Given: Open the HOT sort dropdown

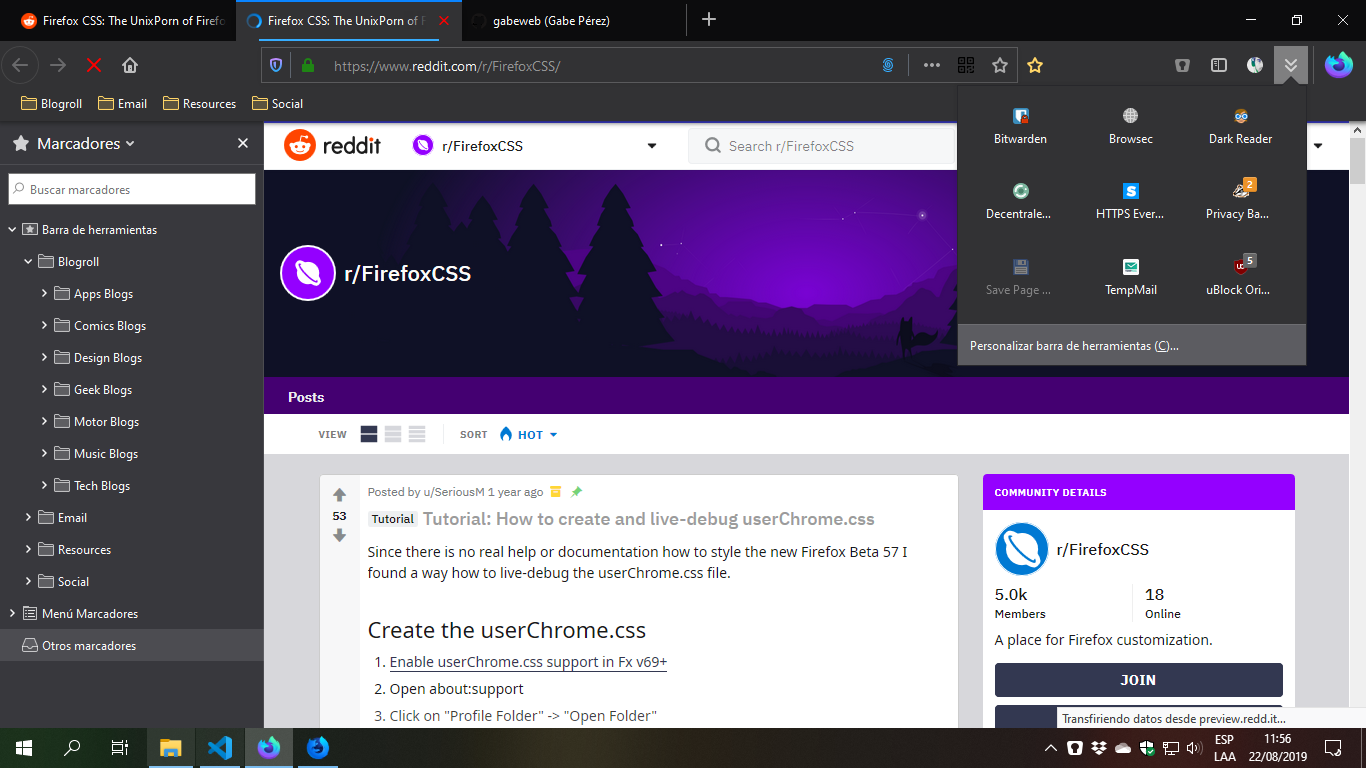Looking at the screenshot, I should tap(528, 434).
